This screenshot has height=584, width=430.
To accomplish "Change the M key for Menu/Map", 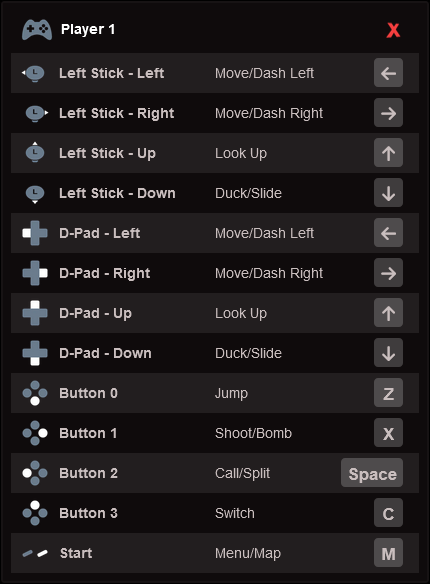I will (388, 553).
